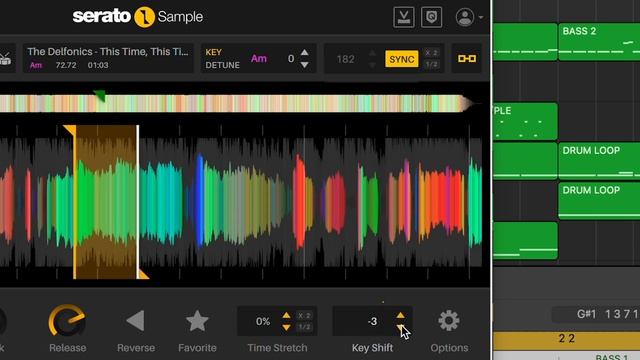640x360 pixels.
Task: Toggle the Reverse arrow button
Action: tap(136, 320)
